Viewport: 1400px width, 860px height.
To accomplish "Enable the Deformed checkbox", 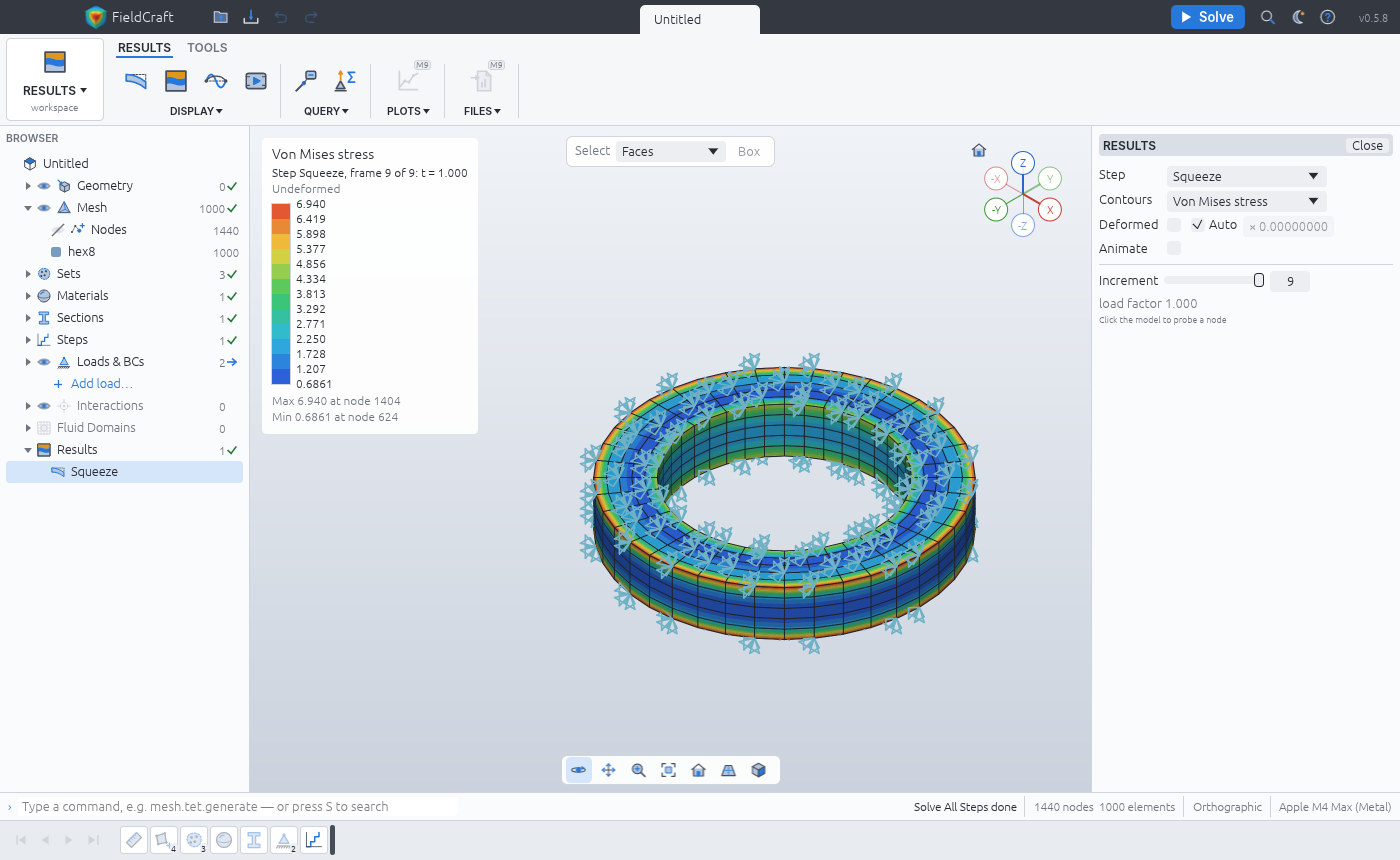I will (x=1174, y=225).
